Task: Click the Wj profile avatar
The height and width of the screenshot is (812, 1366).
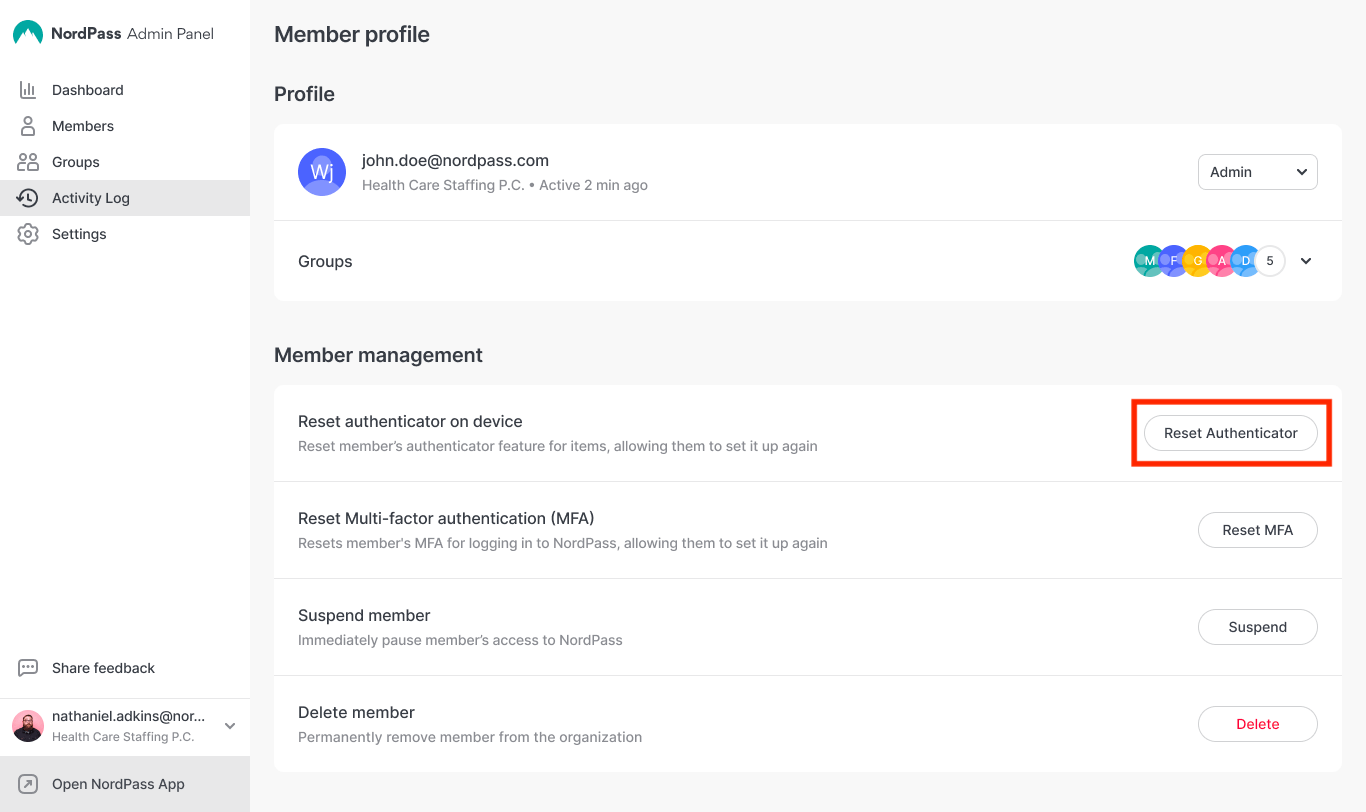Action: coord(322,172)
